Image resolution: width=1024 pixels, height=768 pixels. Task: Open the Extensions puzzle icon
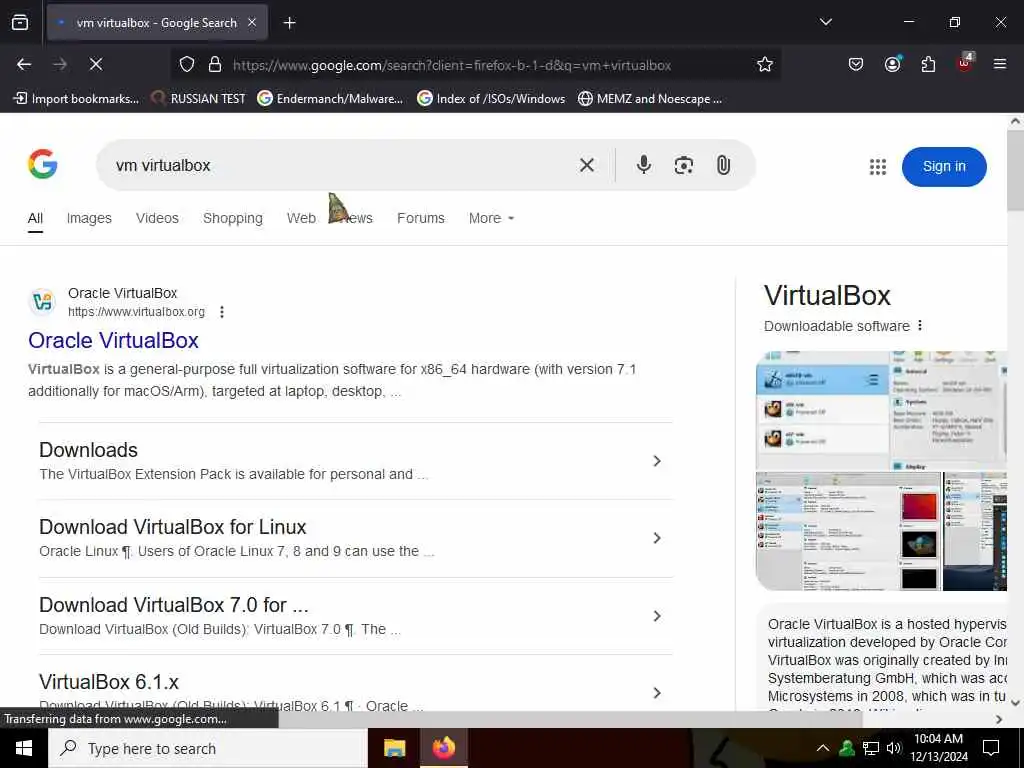[x=928, y=64]
